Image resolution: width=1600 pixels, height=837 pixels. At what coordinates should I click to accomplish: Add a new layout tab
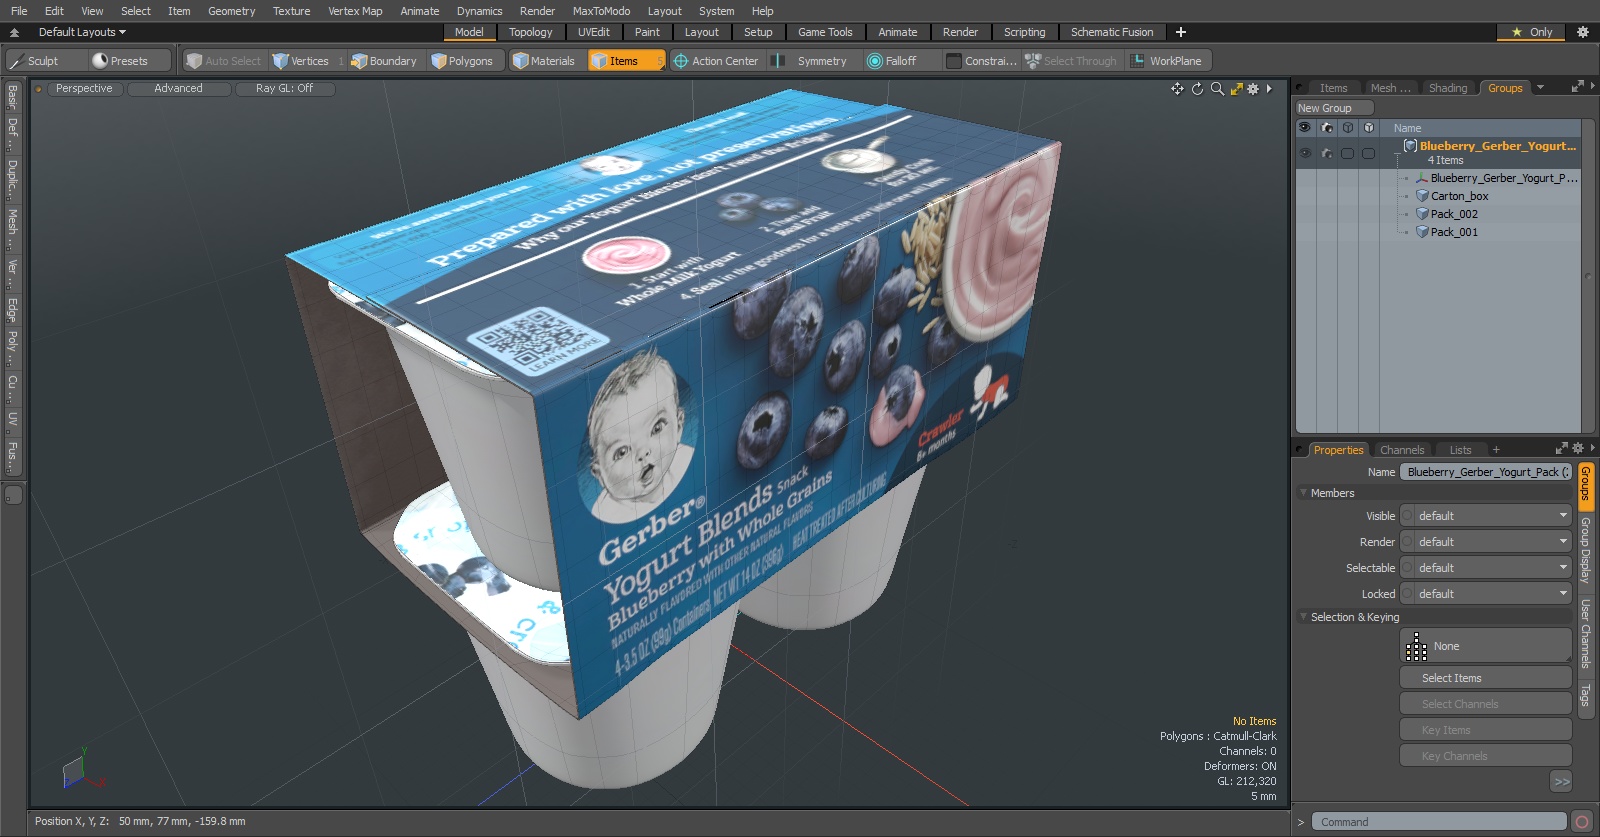point(1181,32)
